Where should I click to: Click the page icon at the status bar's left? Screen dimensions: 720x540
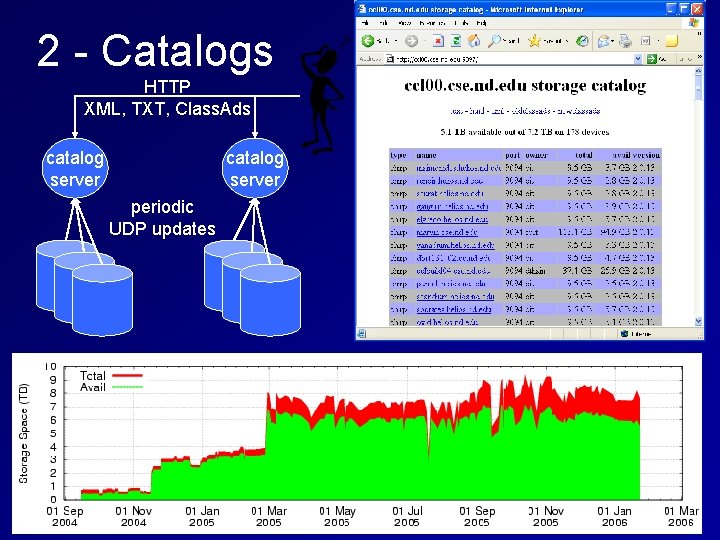click(x=361, y=334)
